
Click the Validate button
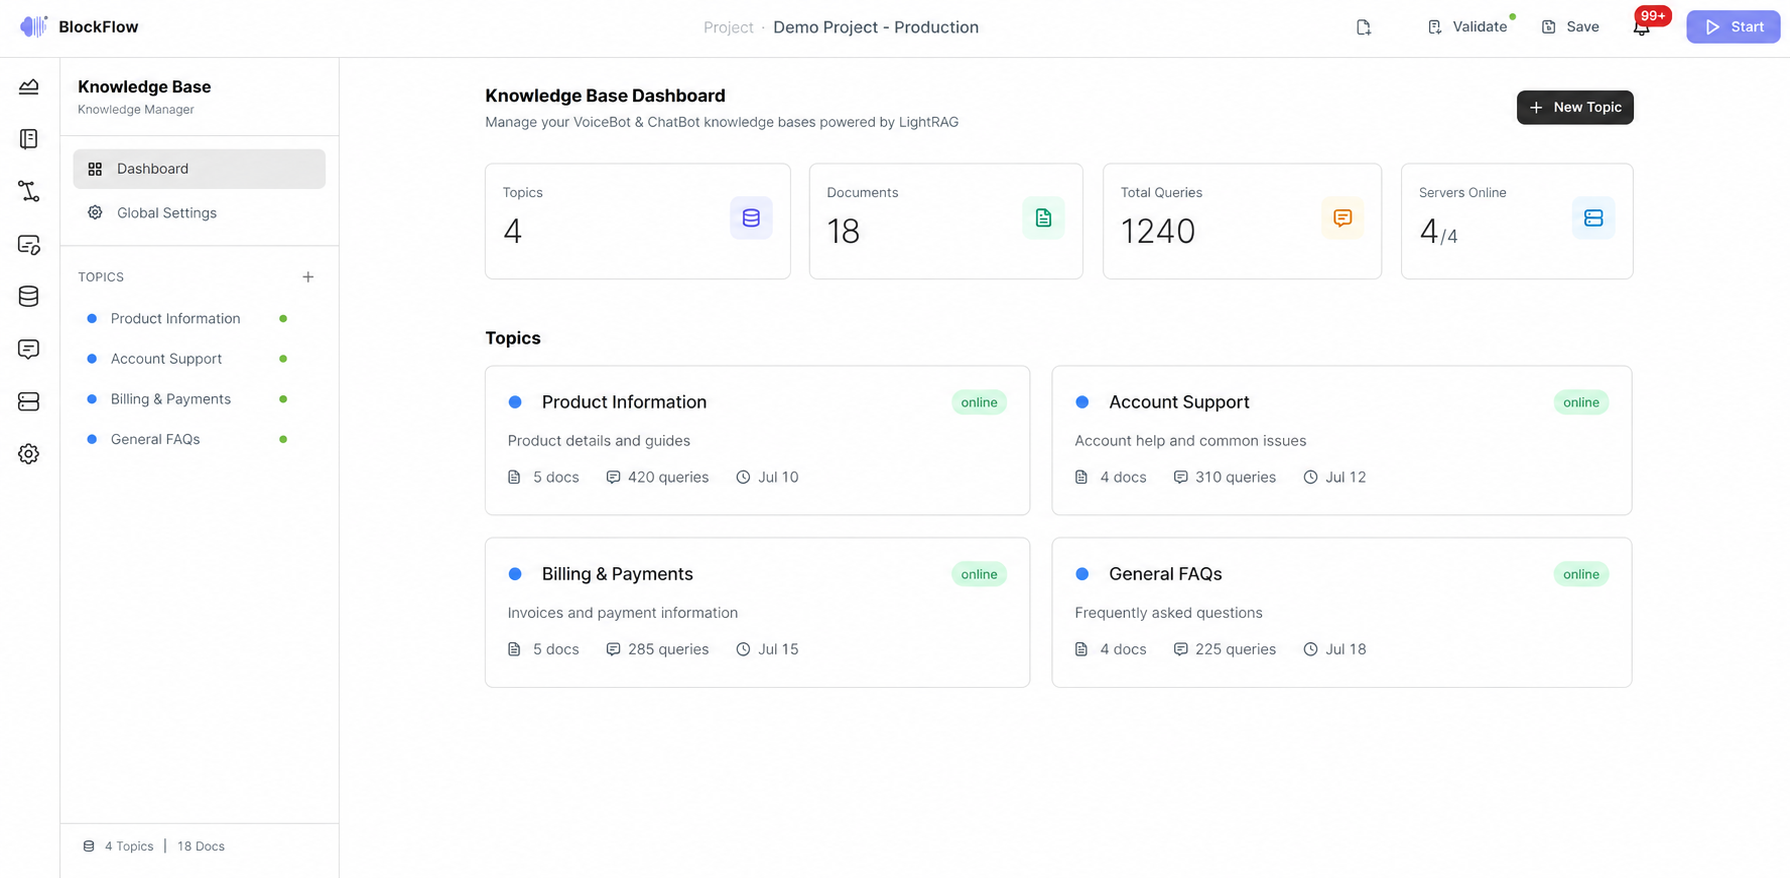[1468, 27]
